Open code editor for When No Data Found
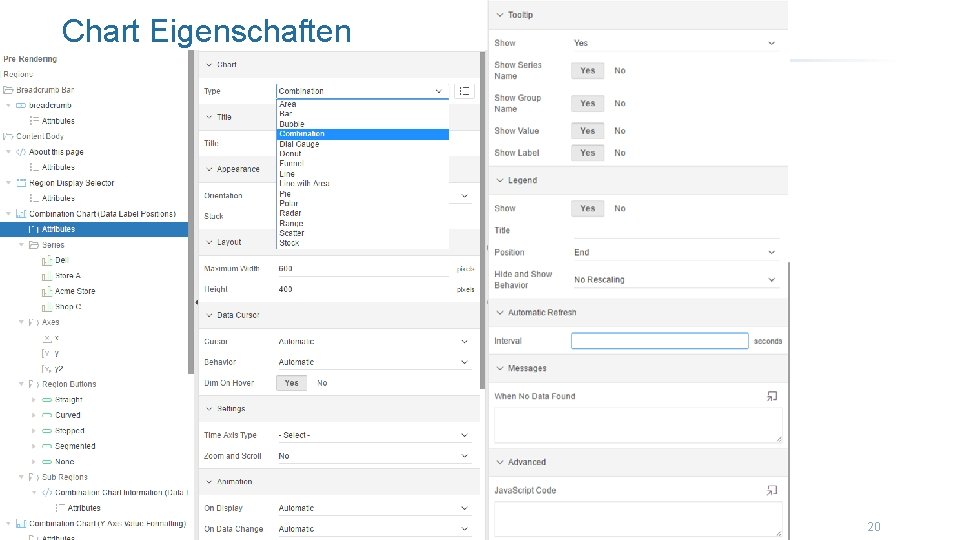Image resolution: width=960 pixels, height=540 pixels. pos(772,396)
